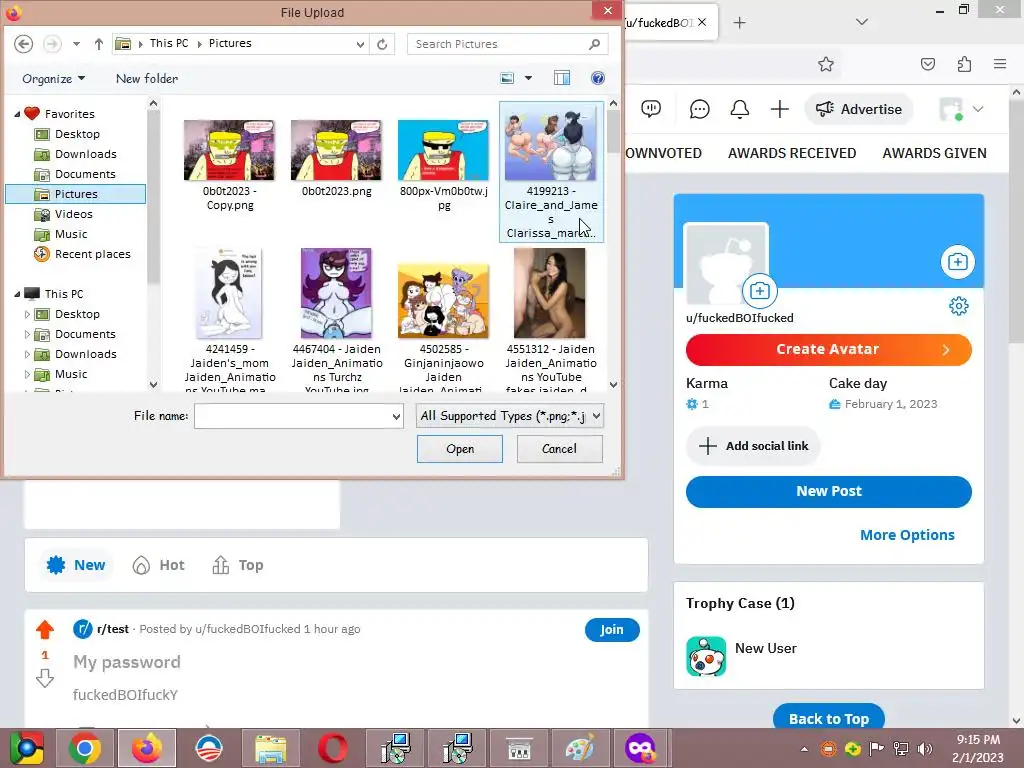Image resolution: width=1024 pixels, height=768 pixels.
Task: Open File Explorer from the taskbar
Action: (270, 748)
